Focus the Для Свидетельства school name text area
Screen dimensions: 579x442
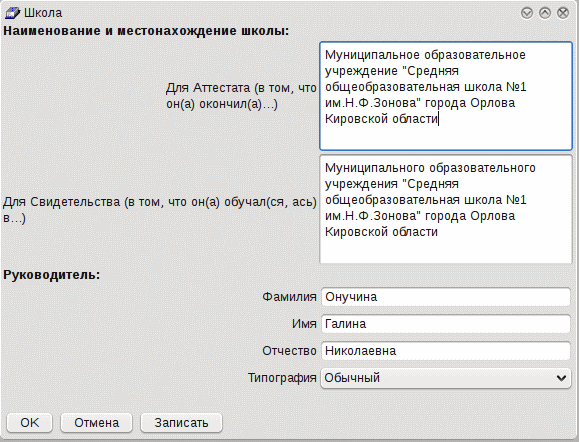446,209
